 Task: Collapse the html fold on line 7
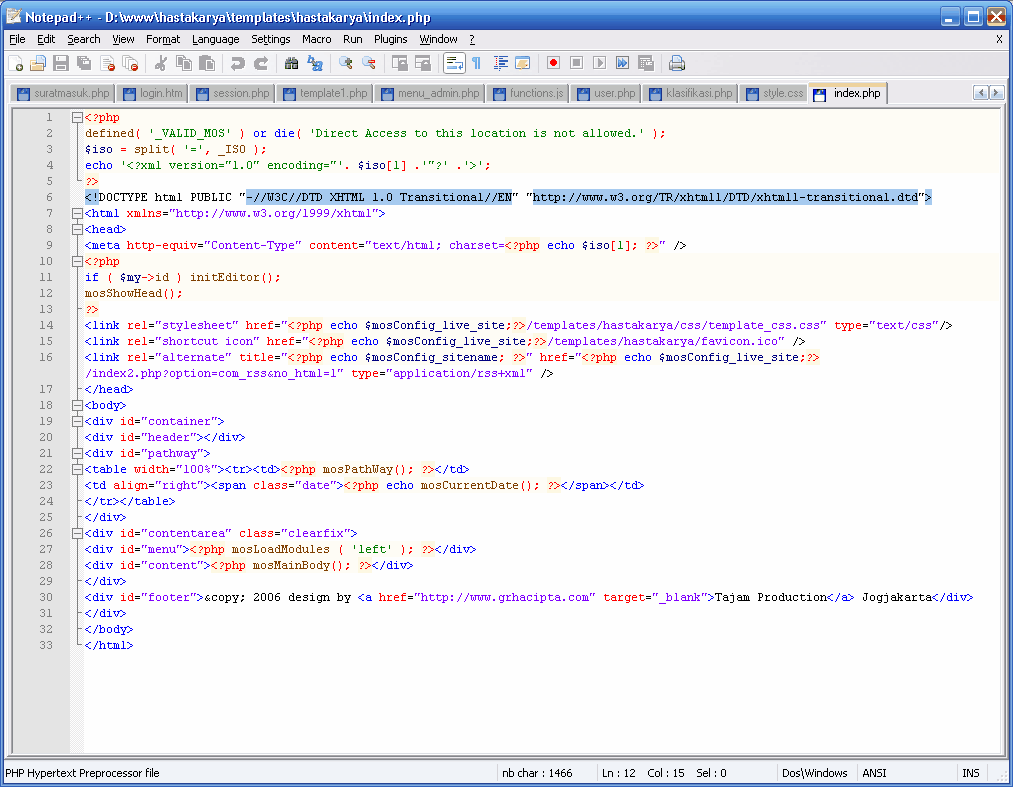77,213
